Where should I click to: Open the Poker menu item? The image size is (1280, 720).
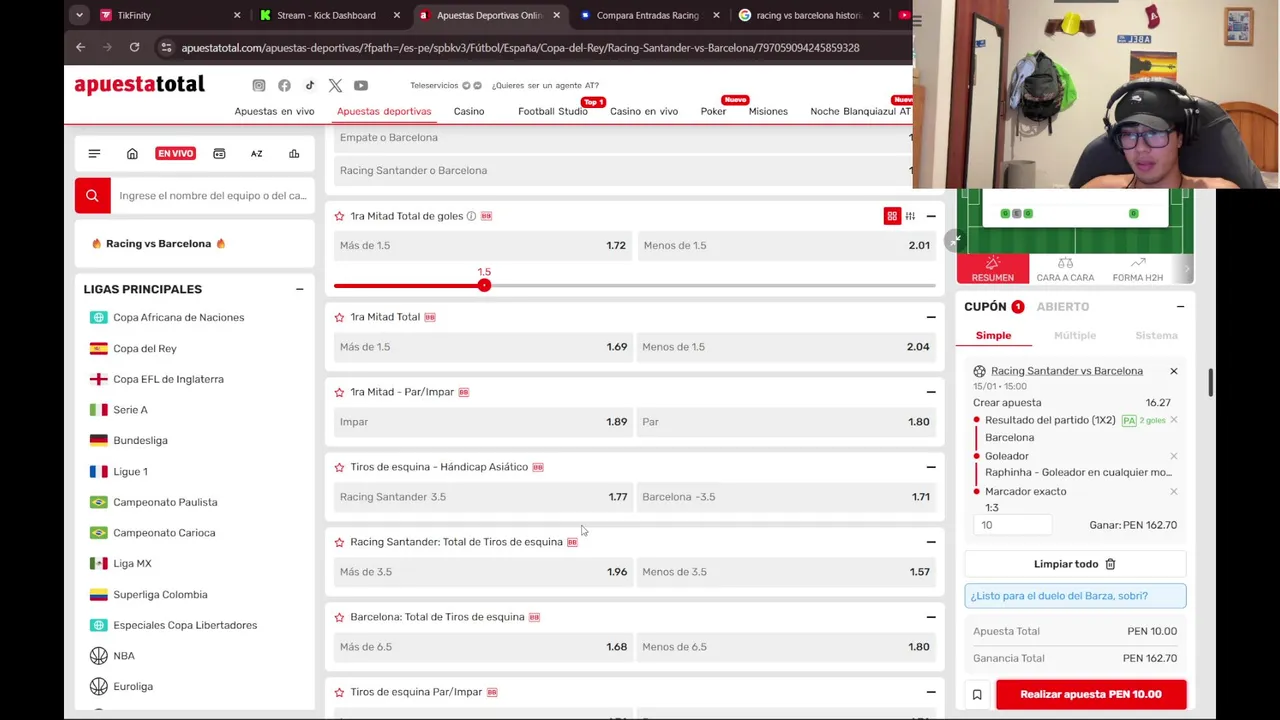point(713,111)
